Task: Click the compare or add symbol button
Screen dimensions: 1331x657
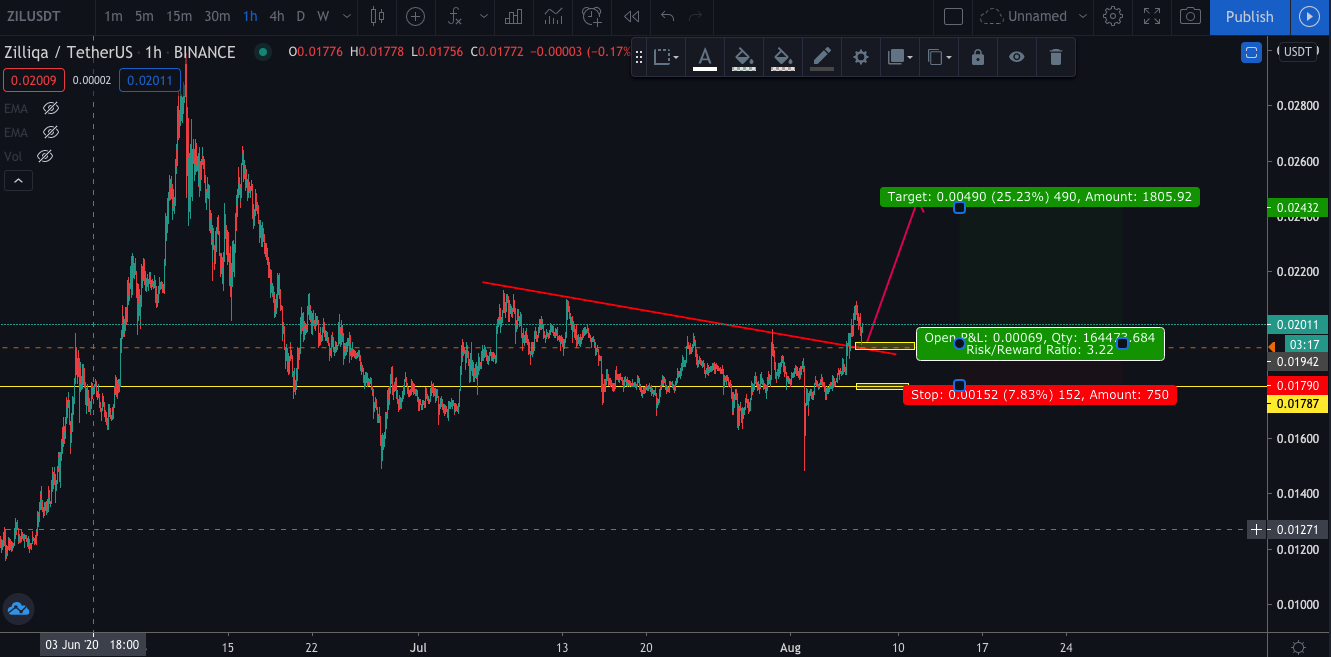Action: tap(415, 16)
